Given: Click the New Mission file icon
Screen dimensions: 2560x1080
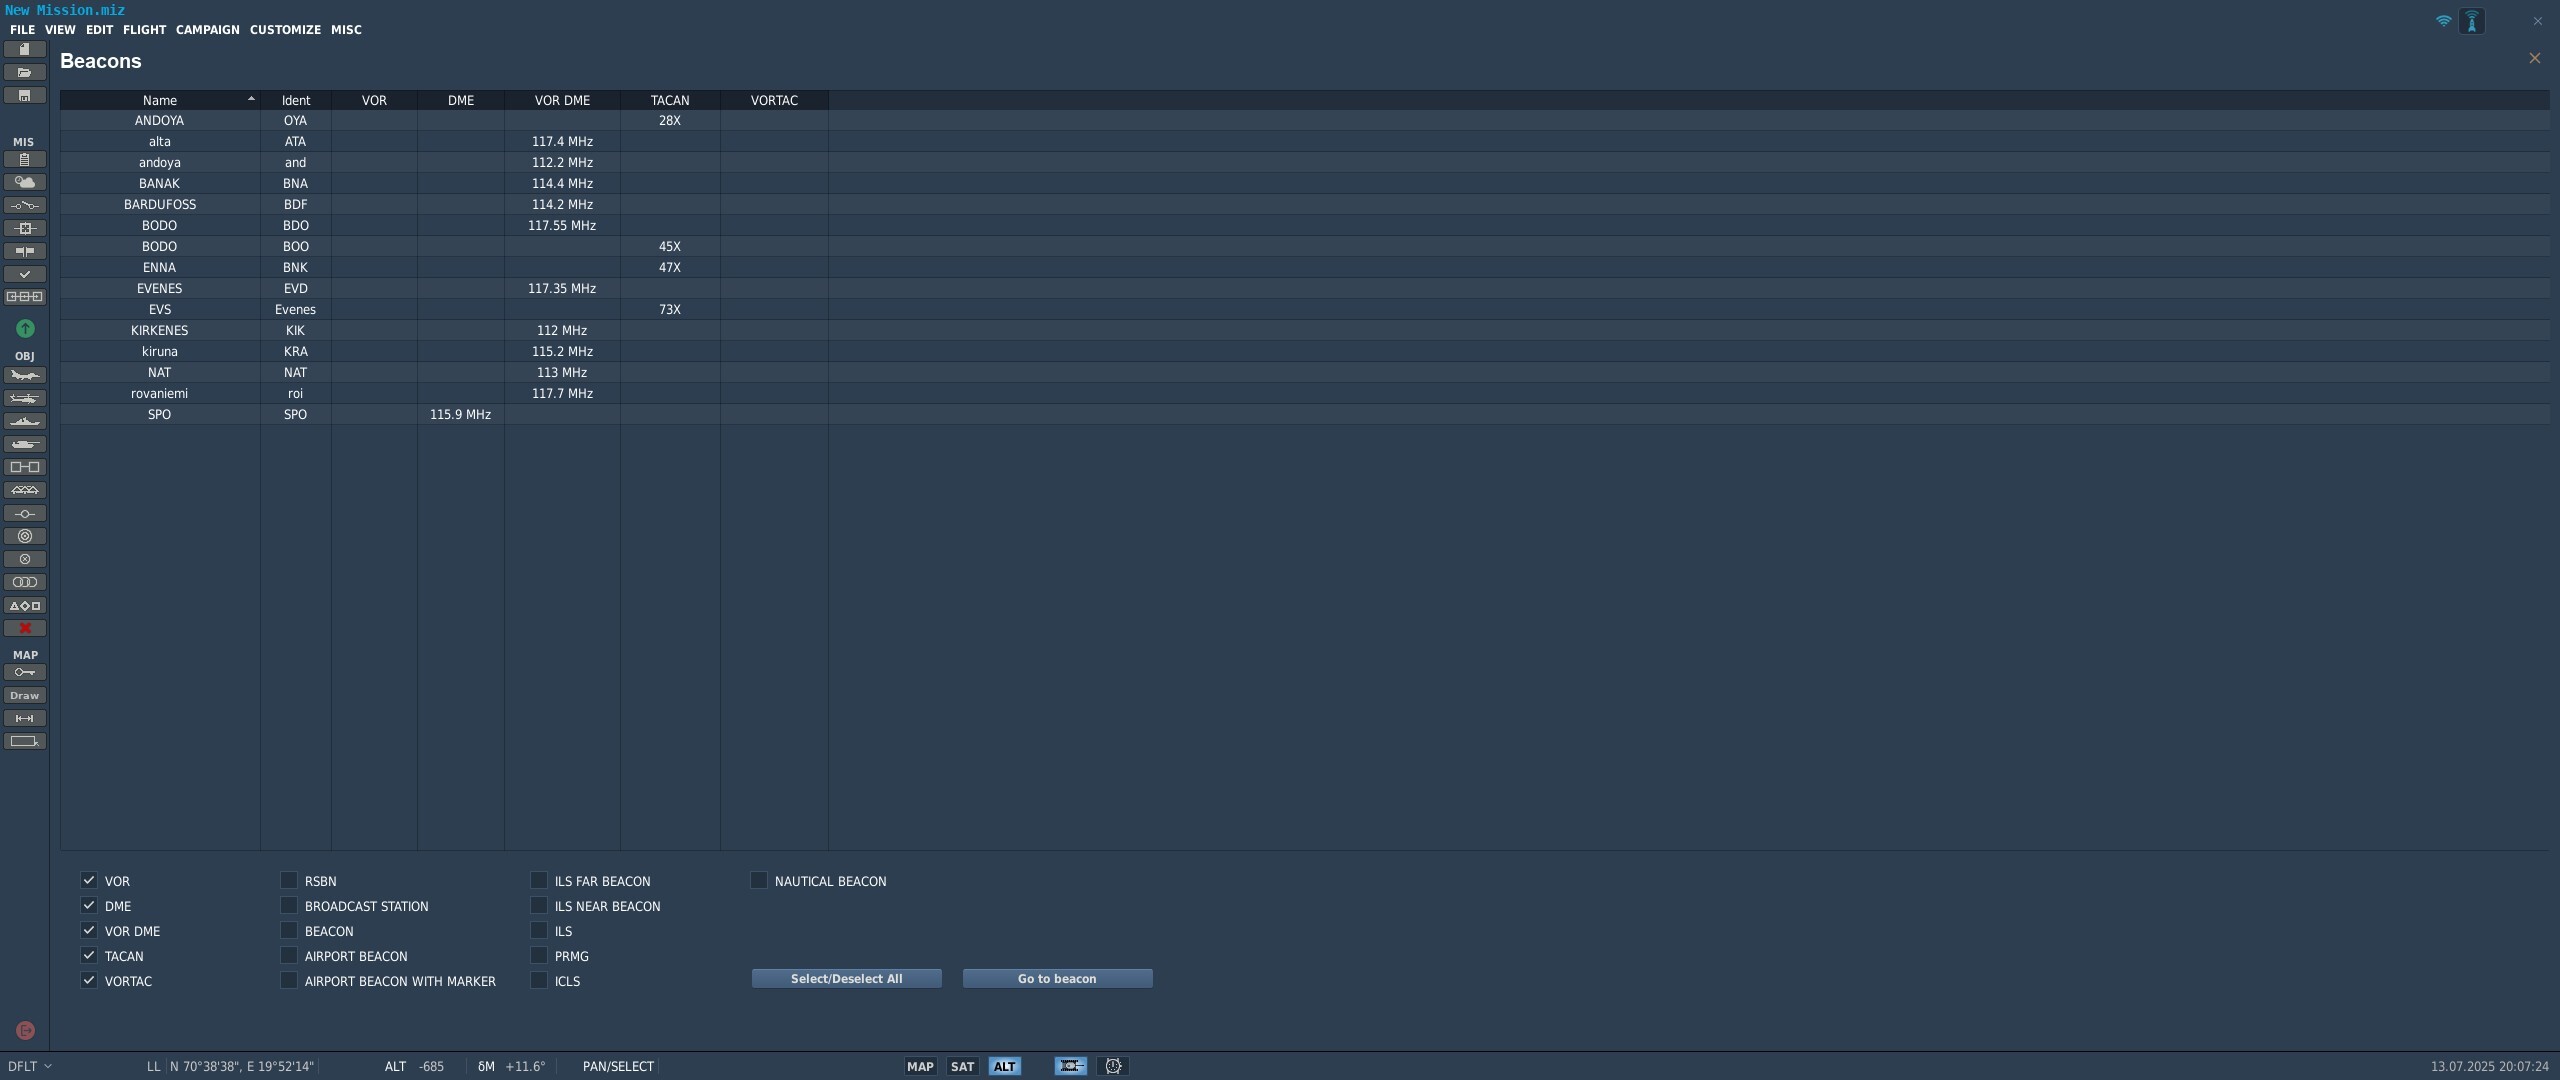Looking at the screenshot, I should [x=25, y=49].
